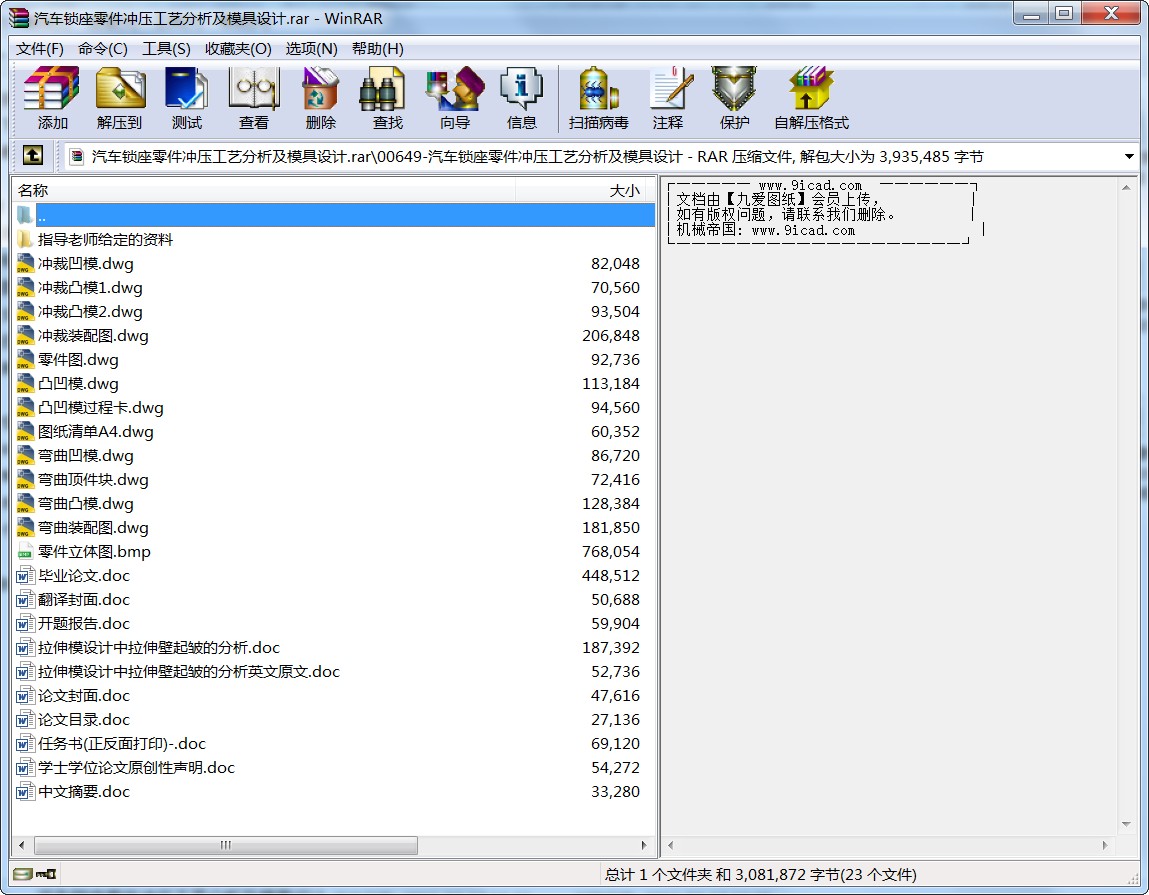Open the 注释 (Comment) tool
This screenshot has width=1149, height=895.
668,98
